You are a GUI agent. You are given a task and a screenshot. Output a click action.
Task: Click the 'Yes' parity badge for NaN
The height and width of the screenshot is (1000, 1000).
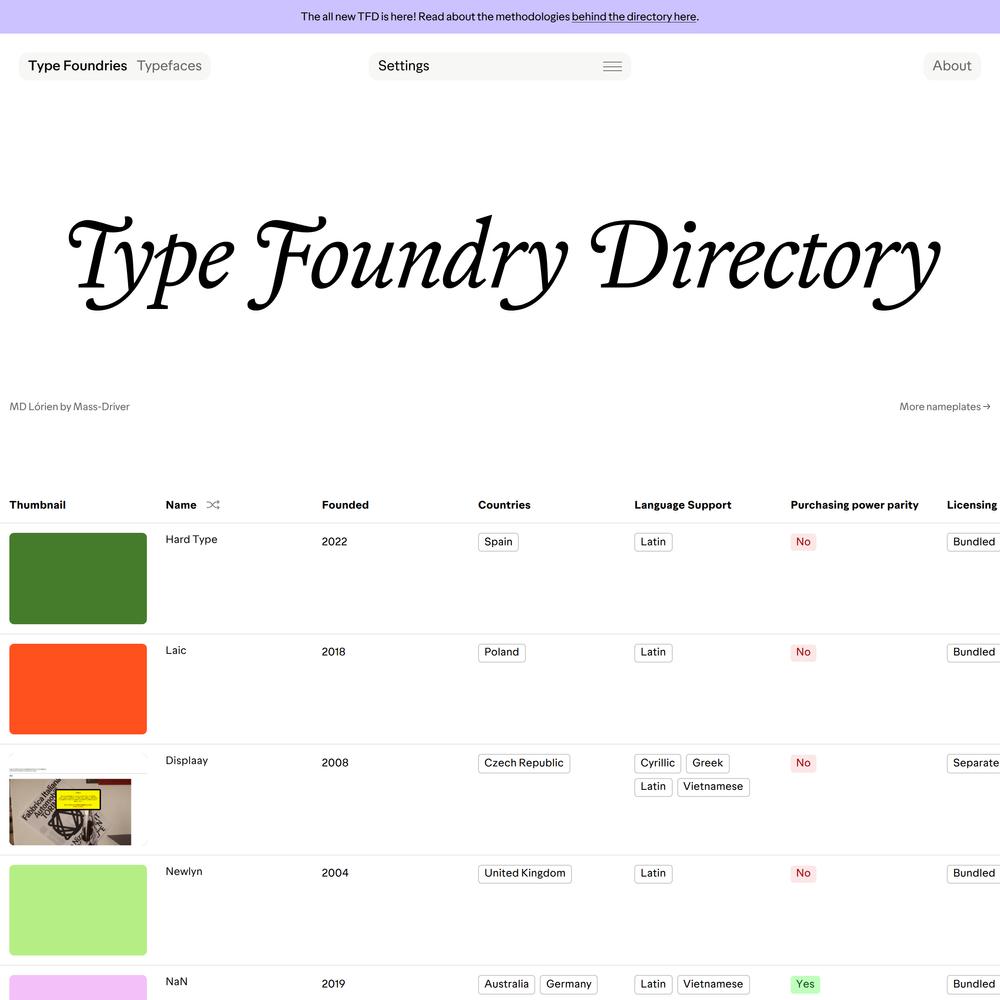pos(805,984)
